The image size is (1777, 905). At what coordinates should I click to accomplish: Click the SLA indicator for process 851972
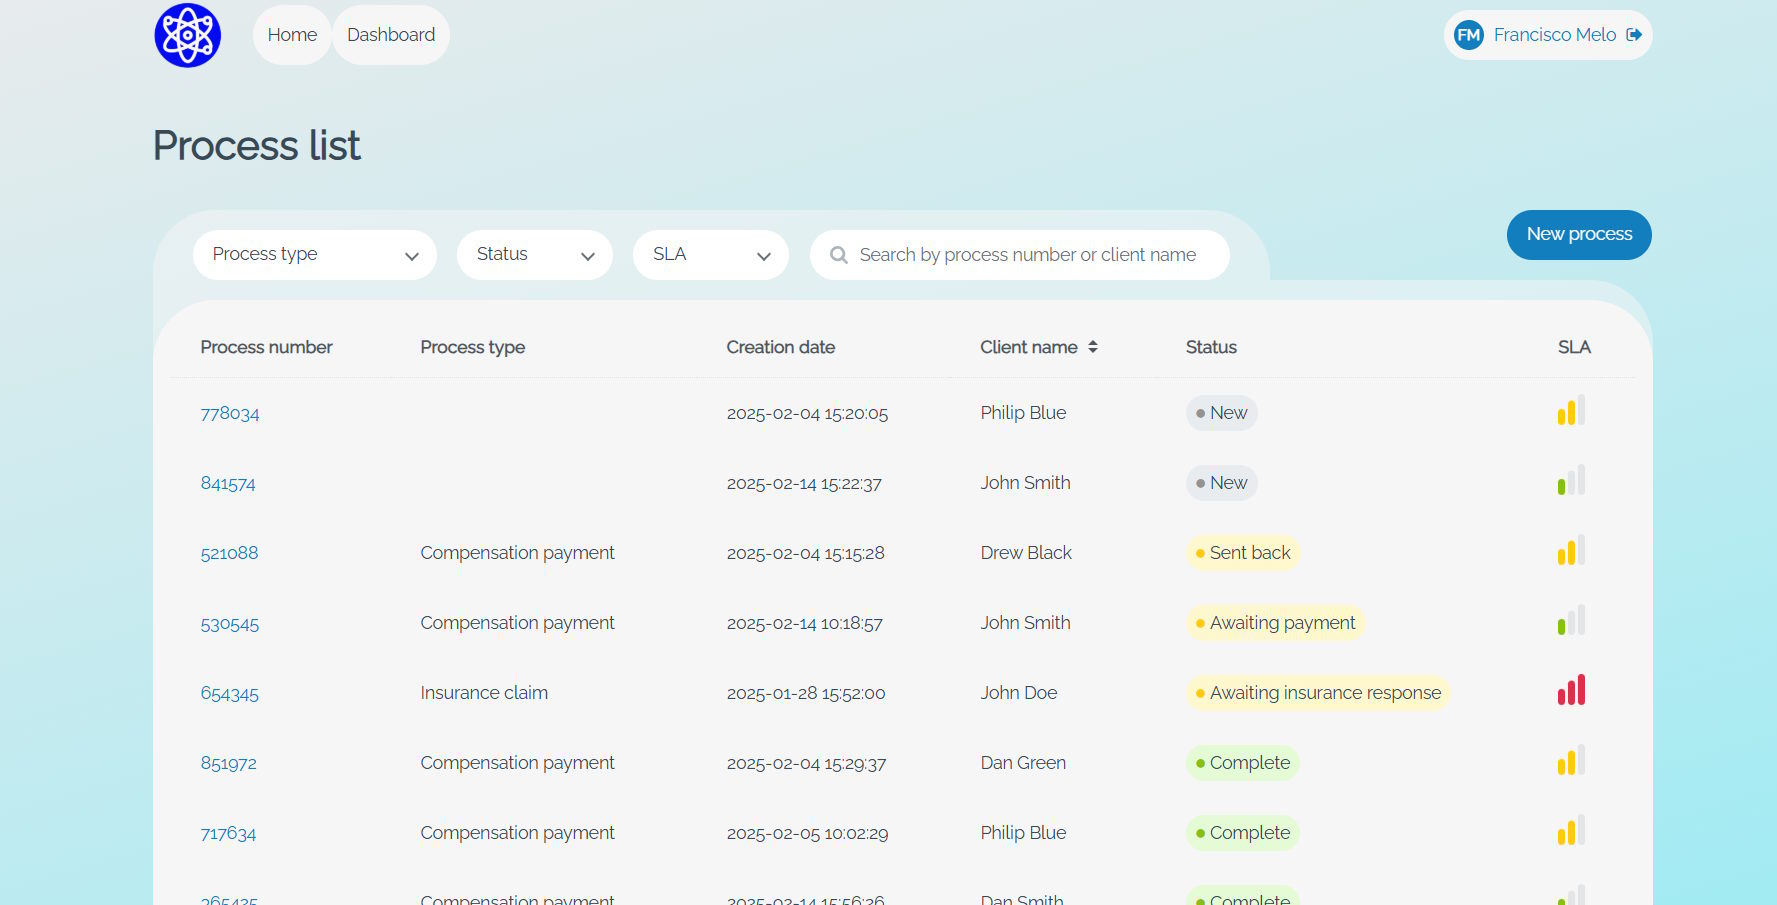point(1570,760)
